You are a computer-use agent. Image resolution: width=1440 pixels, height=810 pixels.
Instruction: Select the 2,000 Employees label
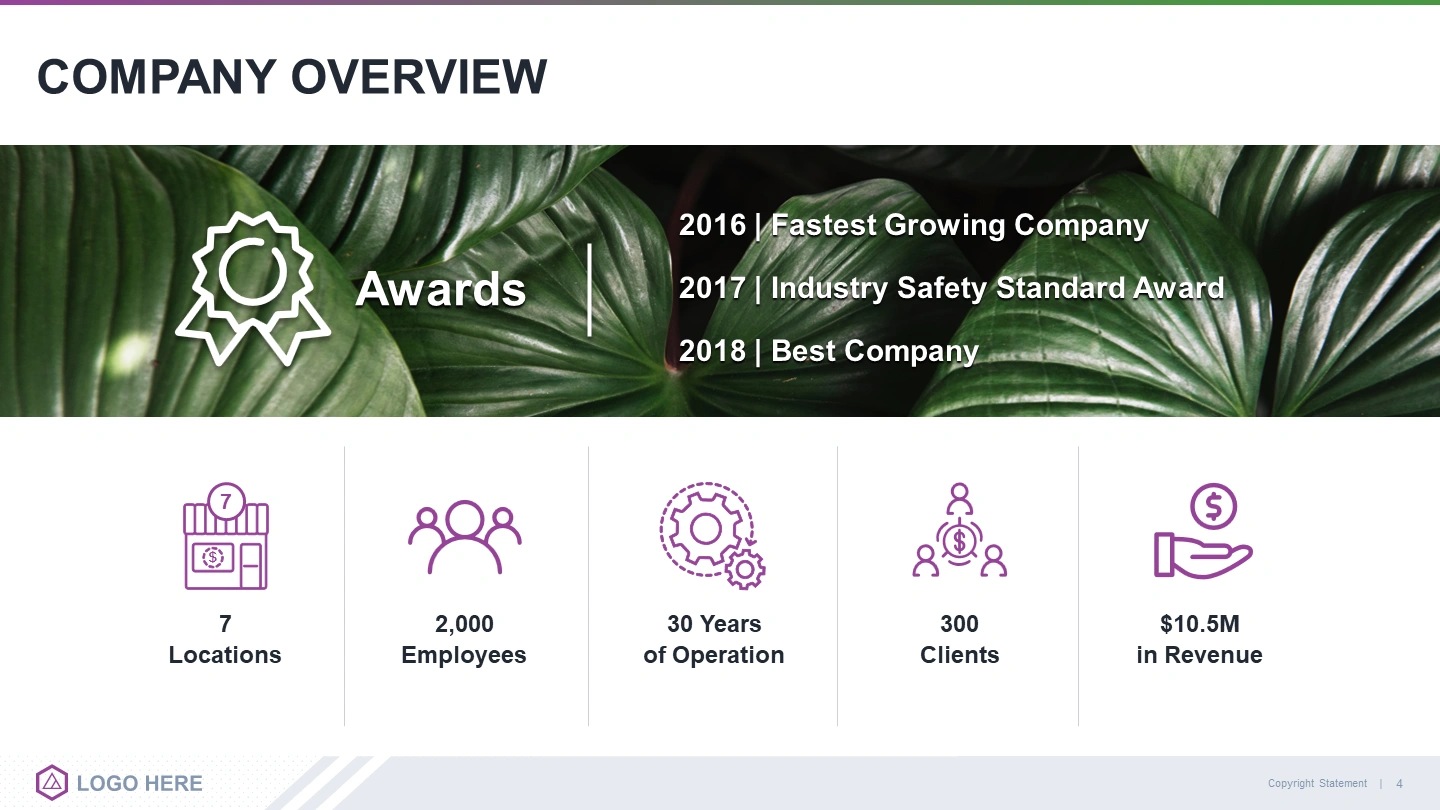pos(464,640)
